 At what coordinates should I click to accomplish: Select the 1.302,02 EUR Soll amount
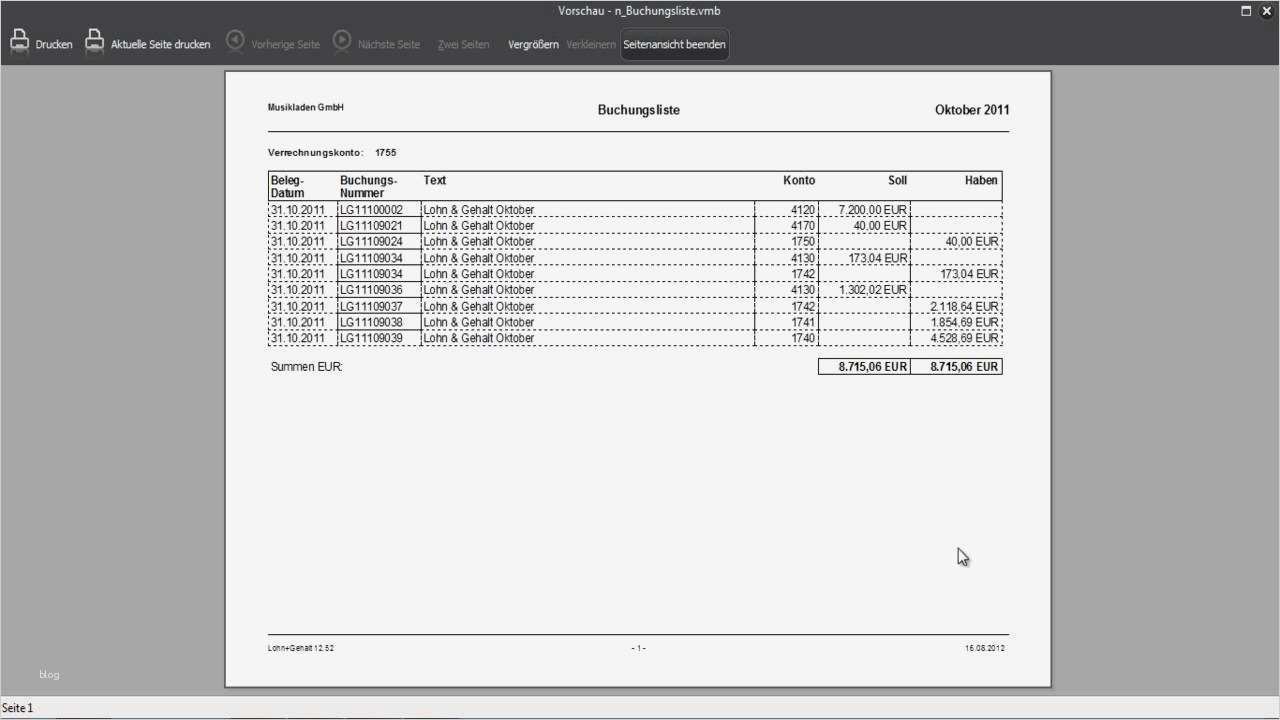[x=872, y=290]
